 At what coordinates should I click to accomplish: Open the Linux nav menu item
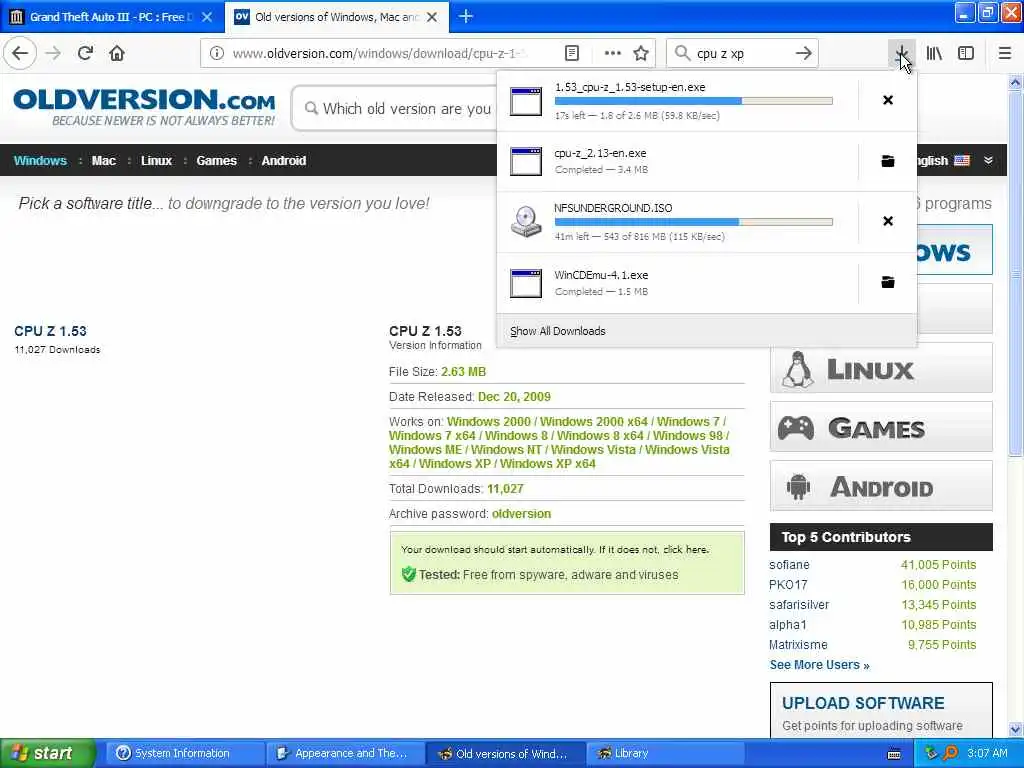[156, 161]
